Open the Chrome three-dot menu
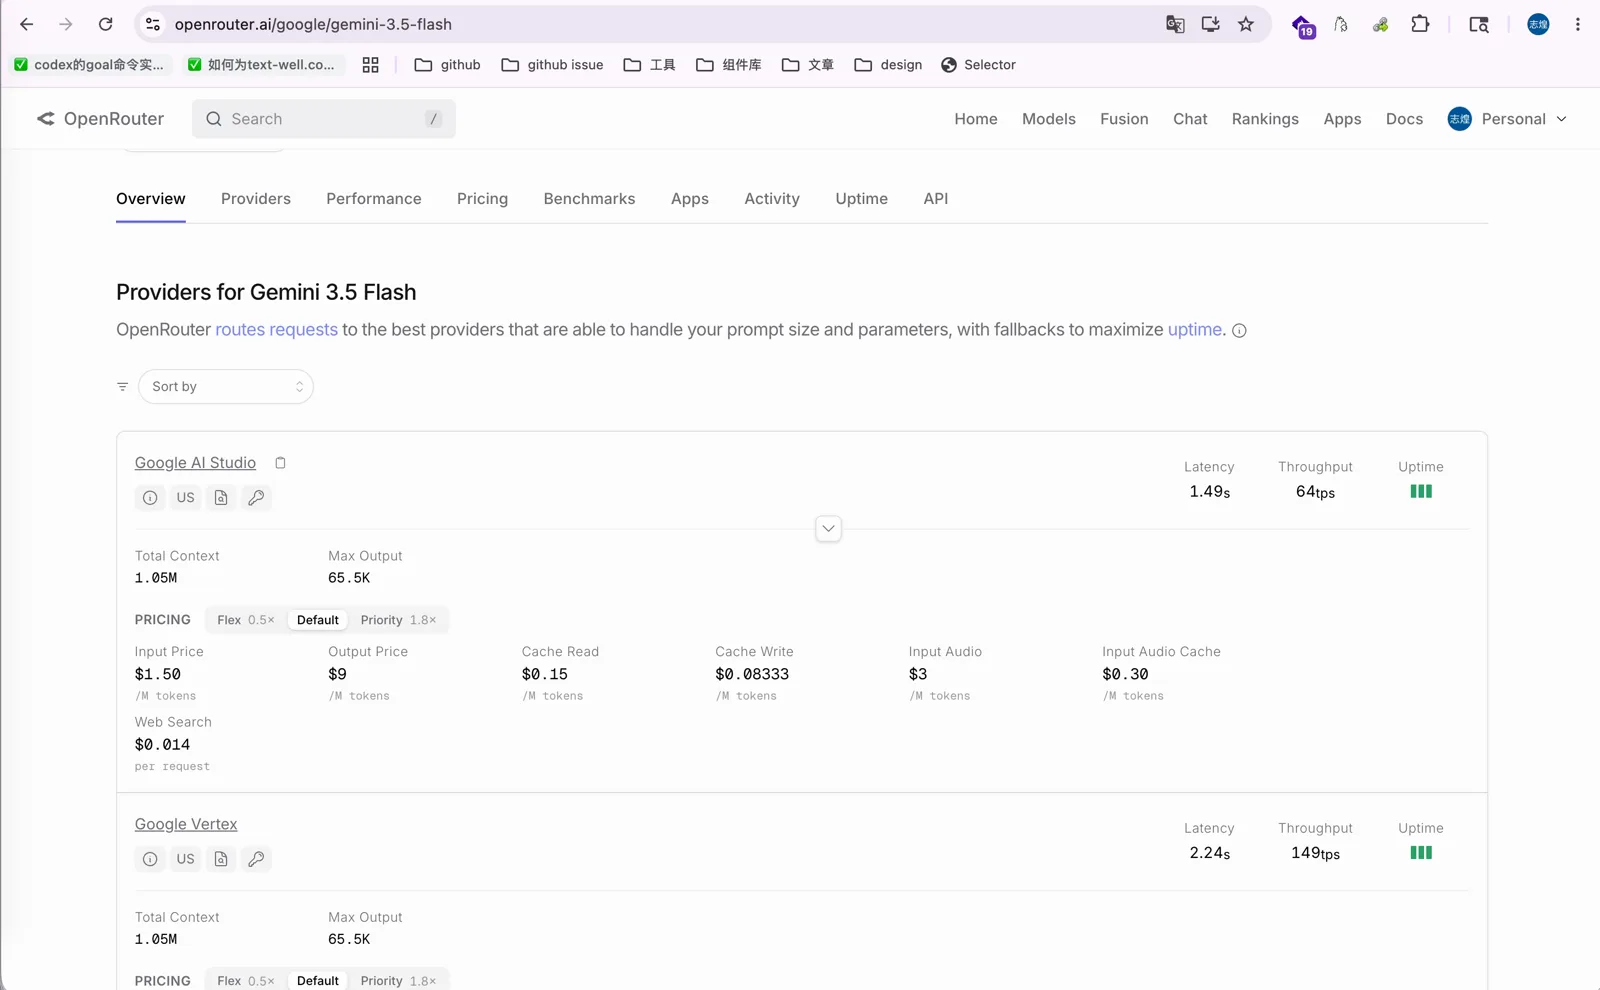The image size is (1600, 990). pyautogui.click(x=1578, y=24)
